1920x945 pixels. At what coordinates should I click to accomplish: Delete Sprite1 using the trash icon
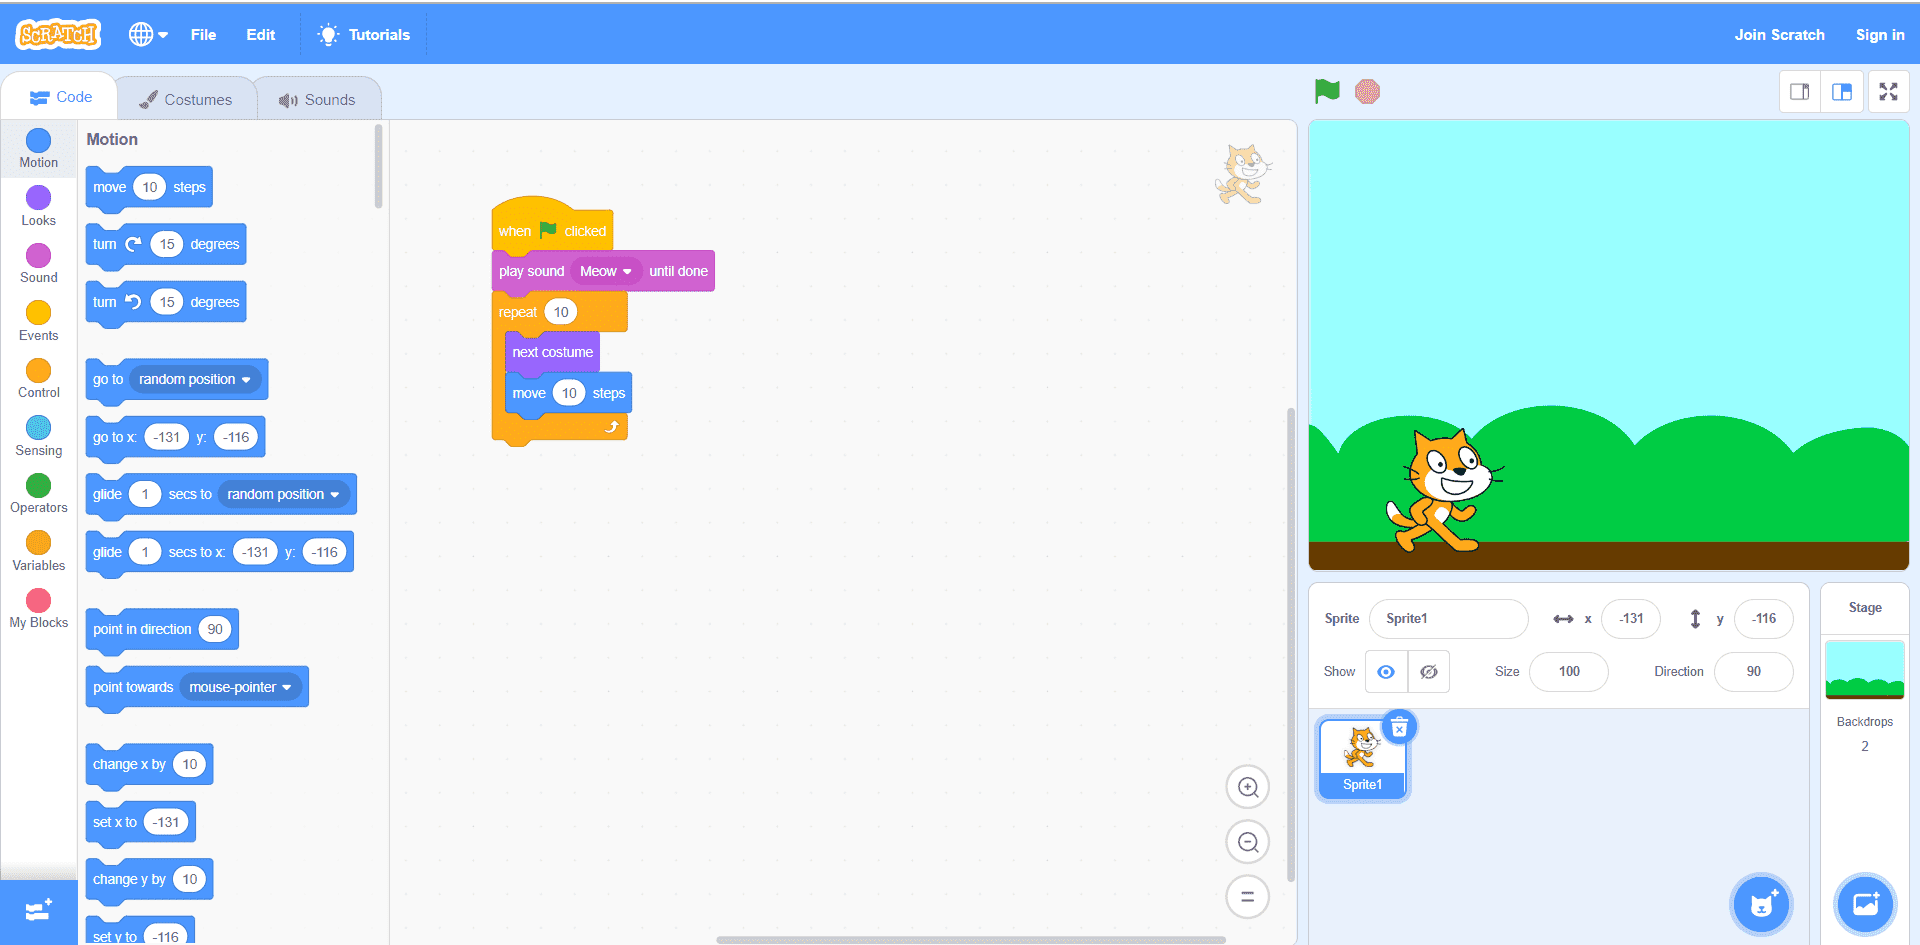[x=1399, y=727]
